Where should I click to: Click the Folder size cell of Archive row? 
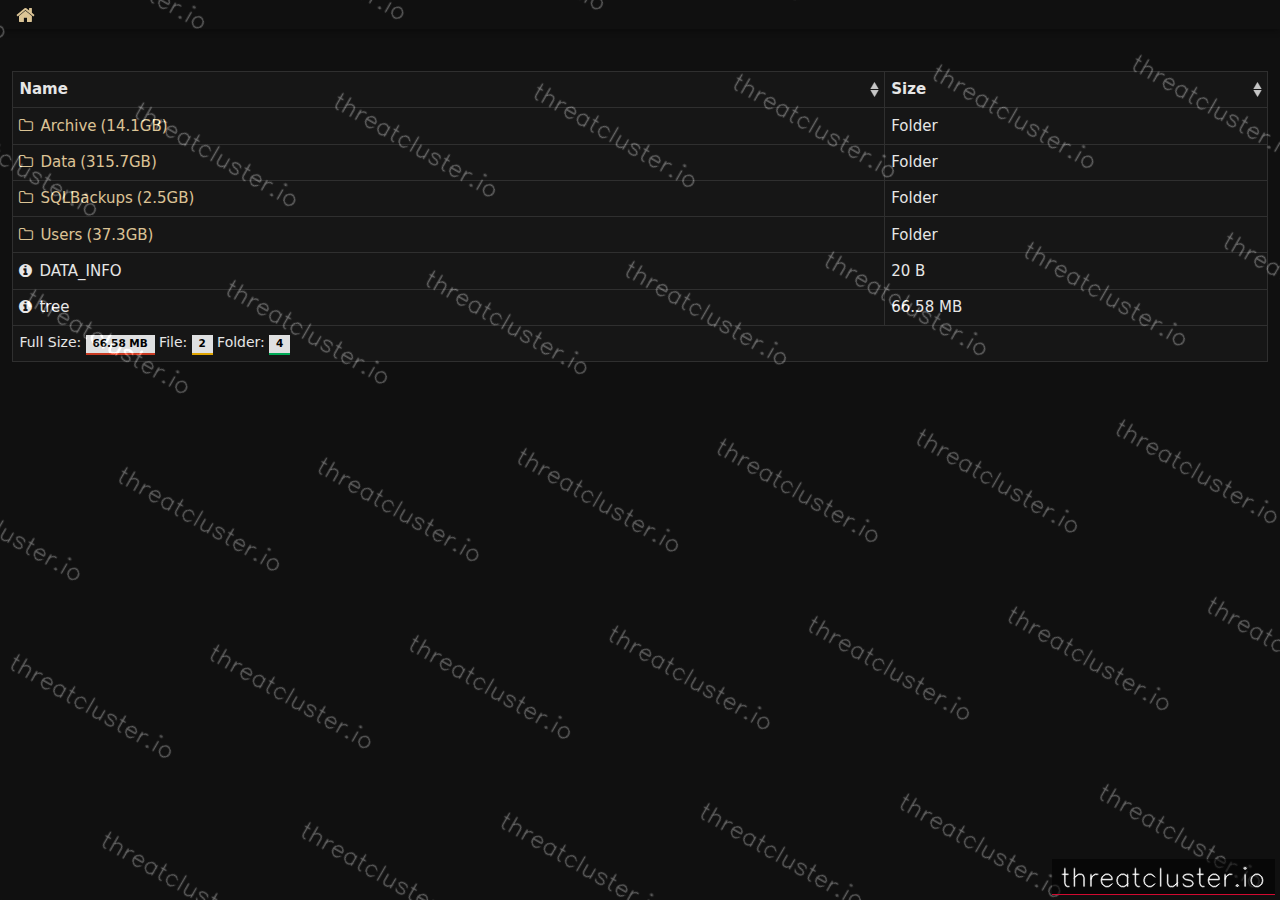click(x=1076, y=126)
